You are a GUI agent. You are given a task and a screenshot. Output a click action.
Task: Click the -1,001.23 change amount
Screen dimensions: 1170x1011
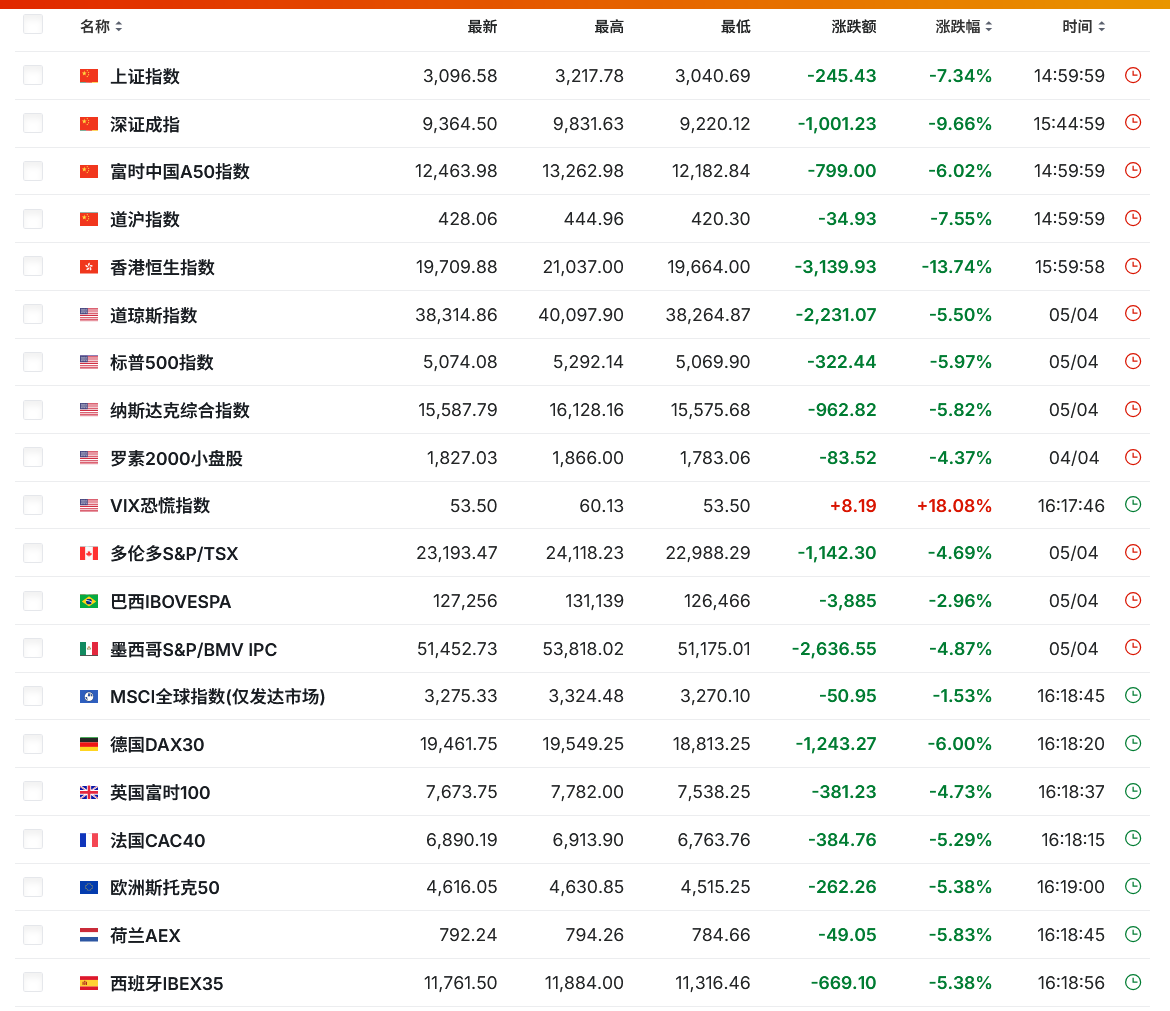click(x=837, y=124)
